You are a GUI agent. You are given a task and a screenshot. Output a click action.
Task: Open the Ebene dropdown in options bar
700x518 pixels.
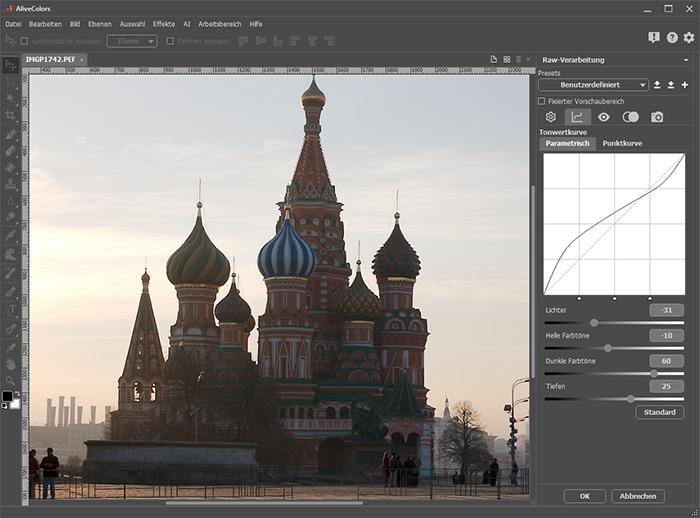click(132, 41)
